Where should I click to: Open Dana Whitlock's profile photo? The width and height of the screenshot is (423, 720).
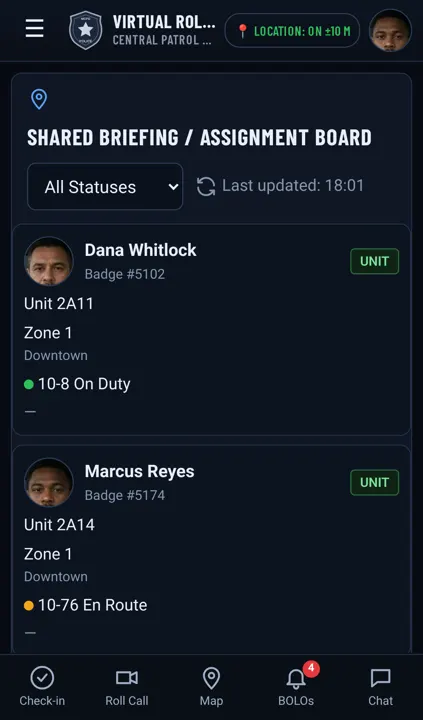[x=49, y=261]
